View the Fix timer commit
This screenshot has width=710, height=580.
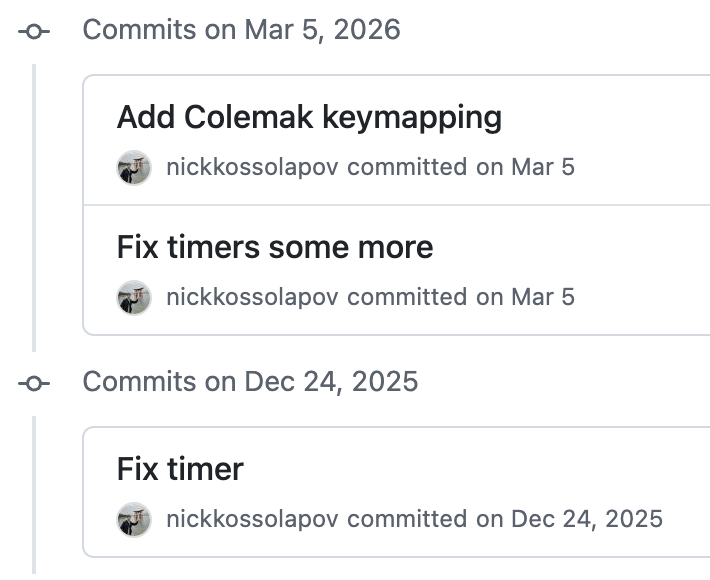[x=180, y=469]
